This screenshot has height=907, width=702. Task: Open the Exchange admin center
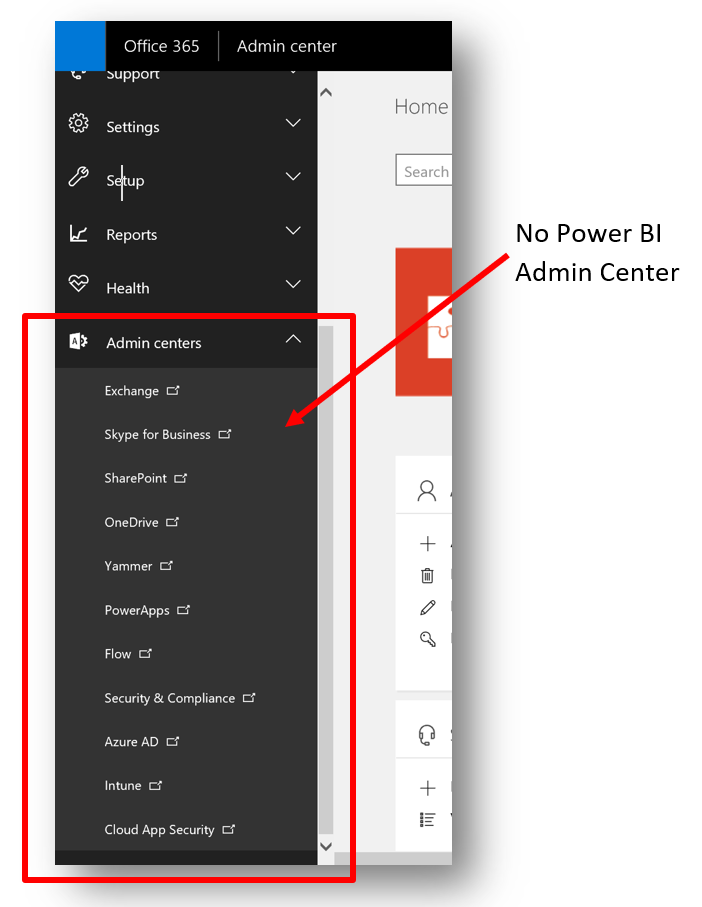click(x=131, y=391)
